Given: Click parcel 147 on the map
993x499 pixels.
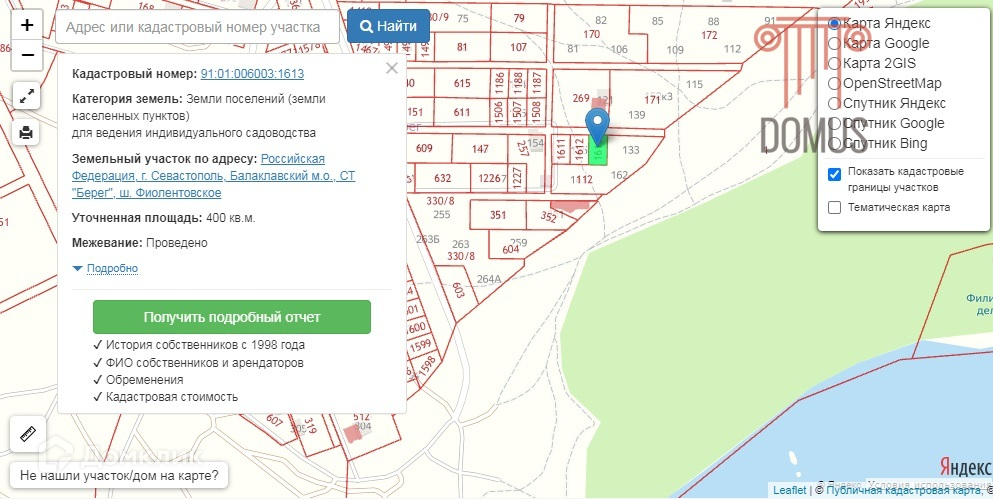Looking at the screenshot, I should pyautogui.click(x=480, y=149).
